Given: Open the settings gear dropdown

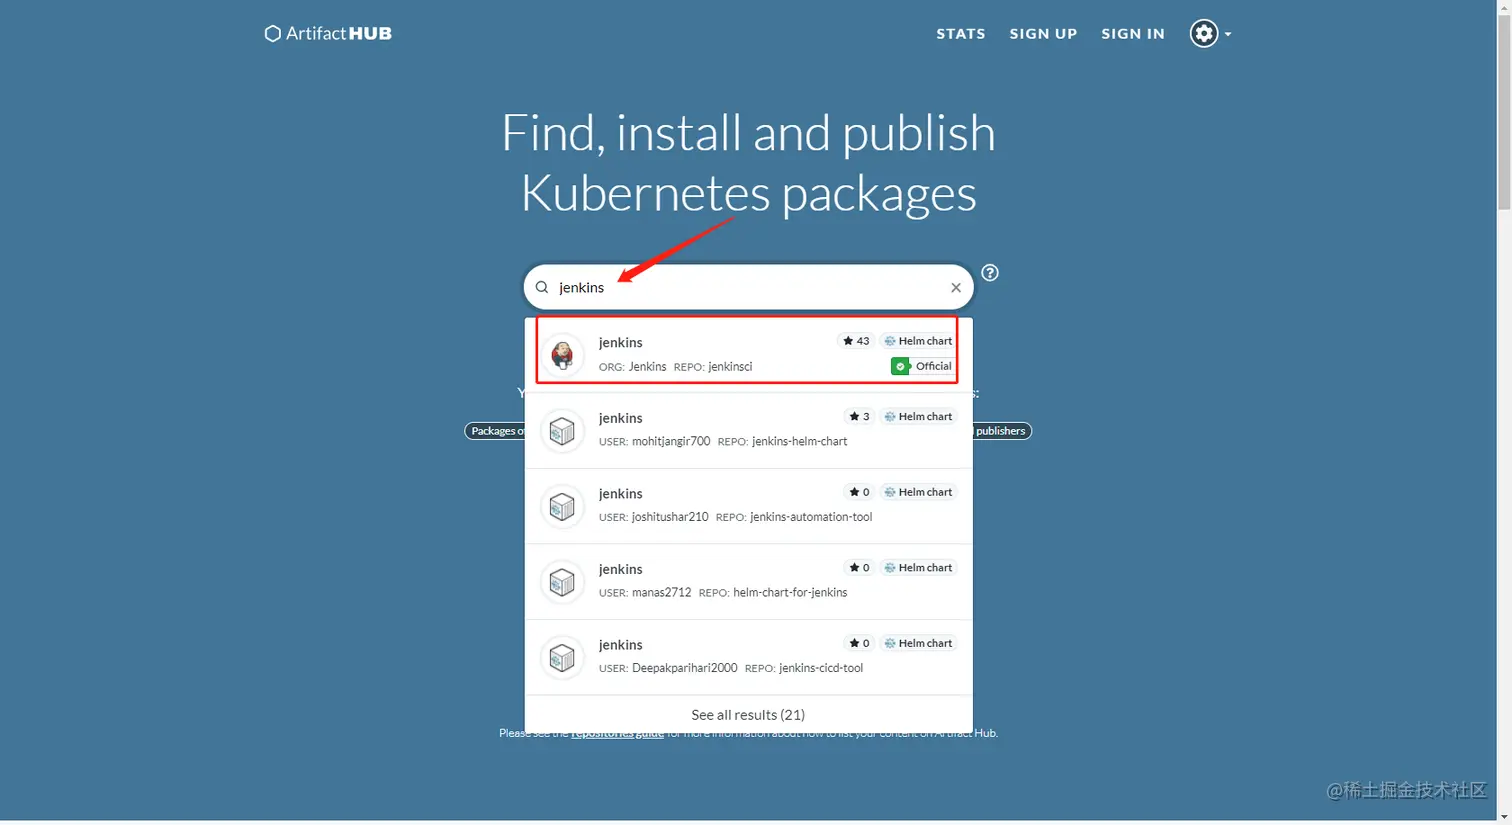Looking at the screenshot, I should (1210, 33).
